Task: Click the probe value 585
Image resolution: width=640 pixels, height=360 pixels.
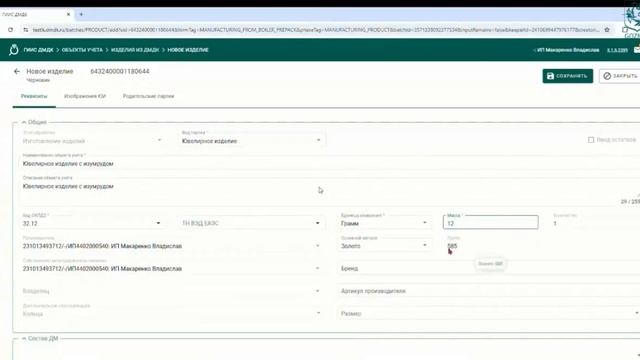Action: point(452,246)
